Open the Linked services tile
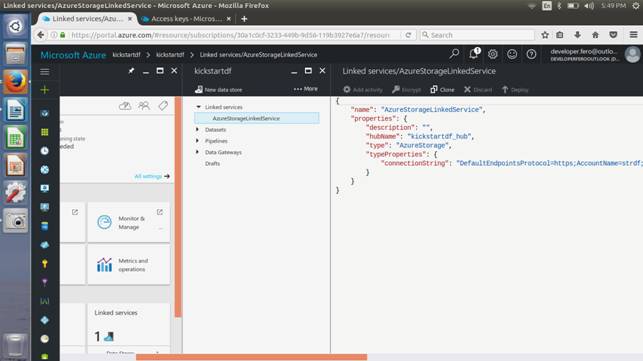Screen dimensions: 643x361 (x=129, y=328)
